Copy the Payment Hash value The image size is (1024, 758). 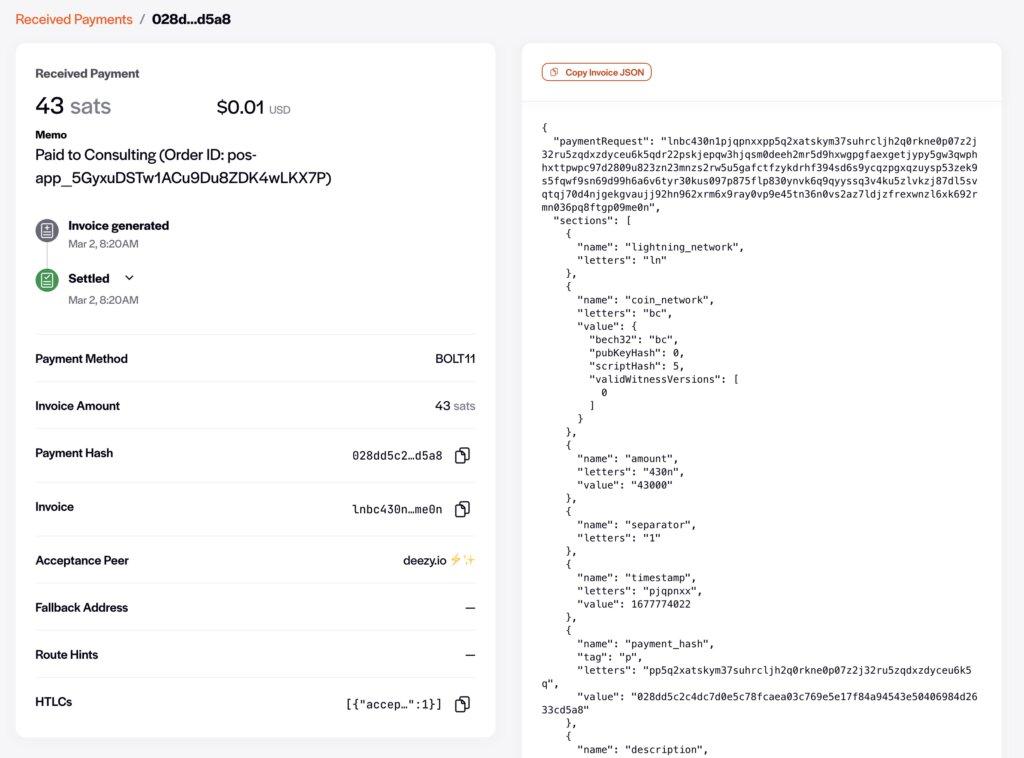[462, 456]
